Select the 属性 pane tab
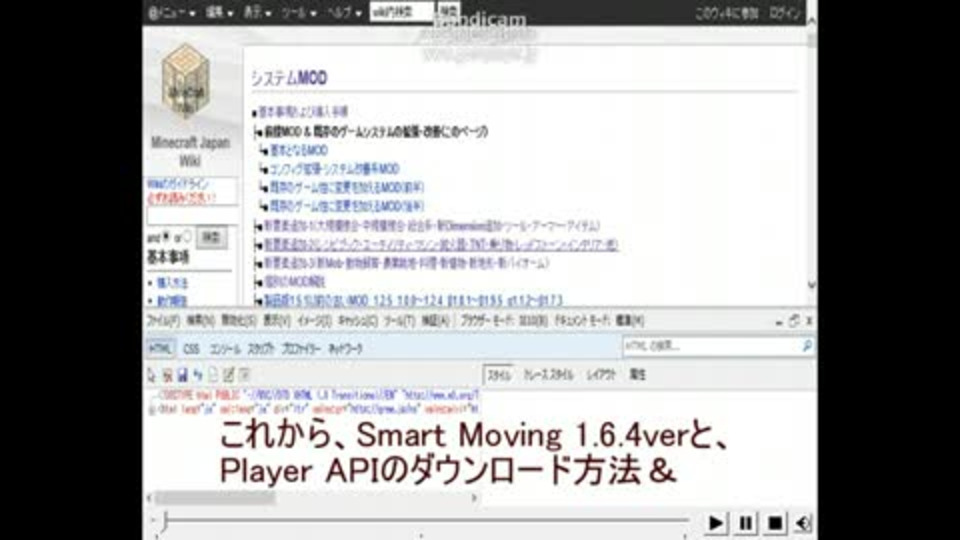Image resolution: width=960 pixels, height=540 pixels. tap(637, 375)
